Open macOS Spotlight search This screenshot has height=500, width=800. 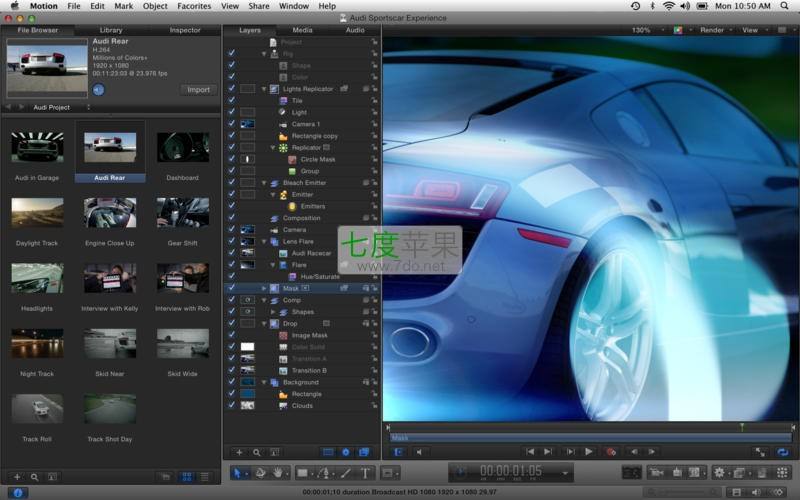(784, 6)
